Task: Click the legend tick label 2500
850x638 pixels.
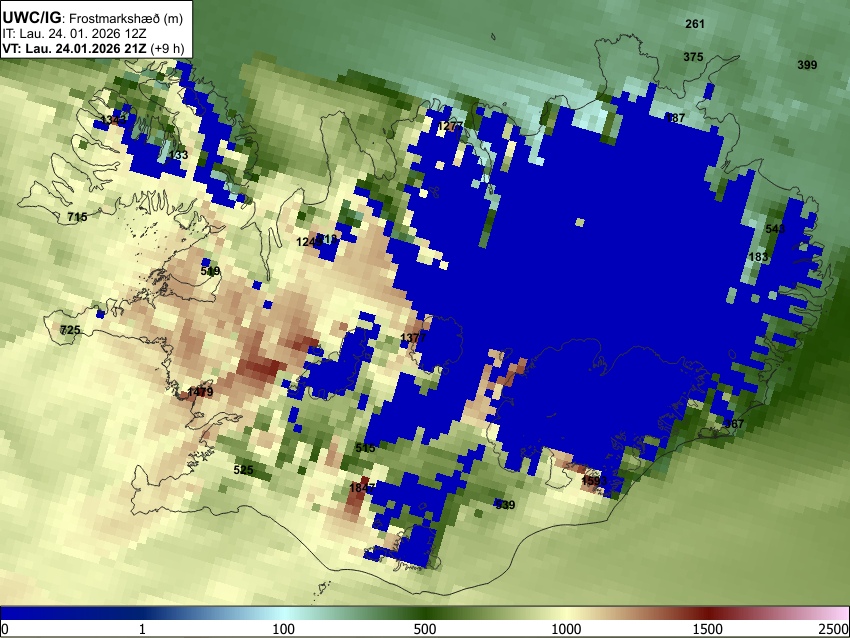Action: tap(834, 629)
